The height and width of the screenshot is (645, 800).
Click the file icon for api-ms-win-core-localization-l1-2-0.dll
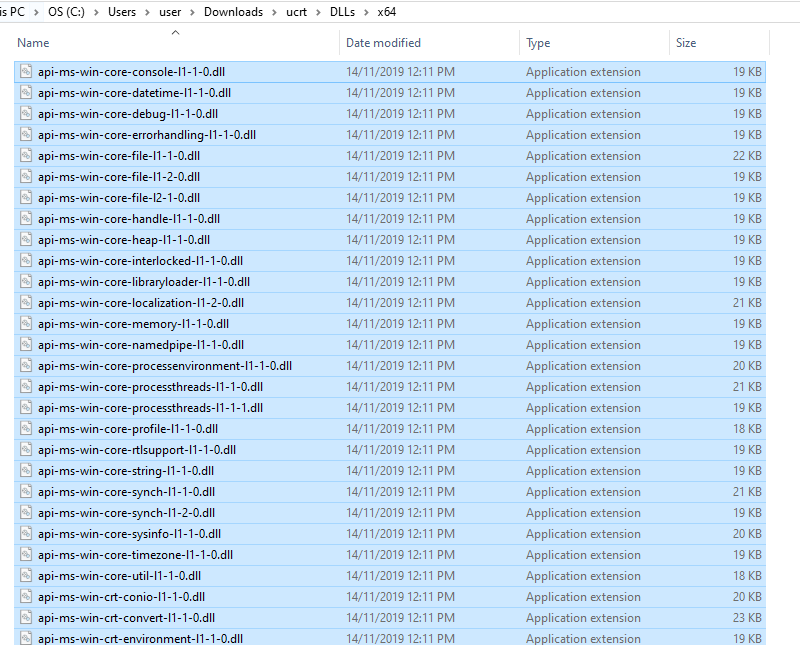pyautogui.click(x=26, y=302)
